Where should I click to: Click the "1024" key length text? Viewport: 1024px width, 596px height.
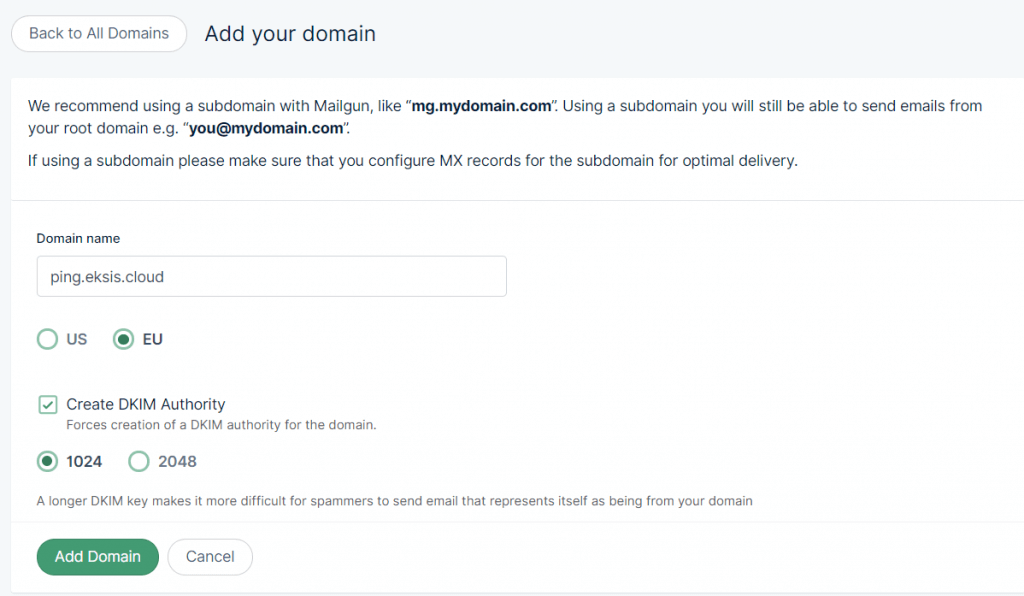click(84, 461)
